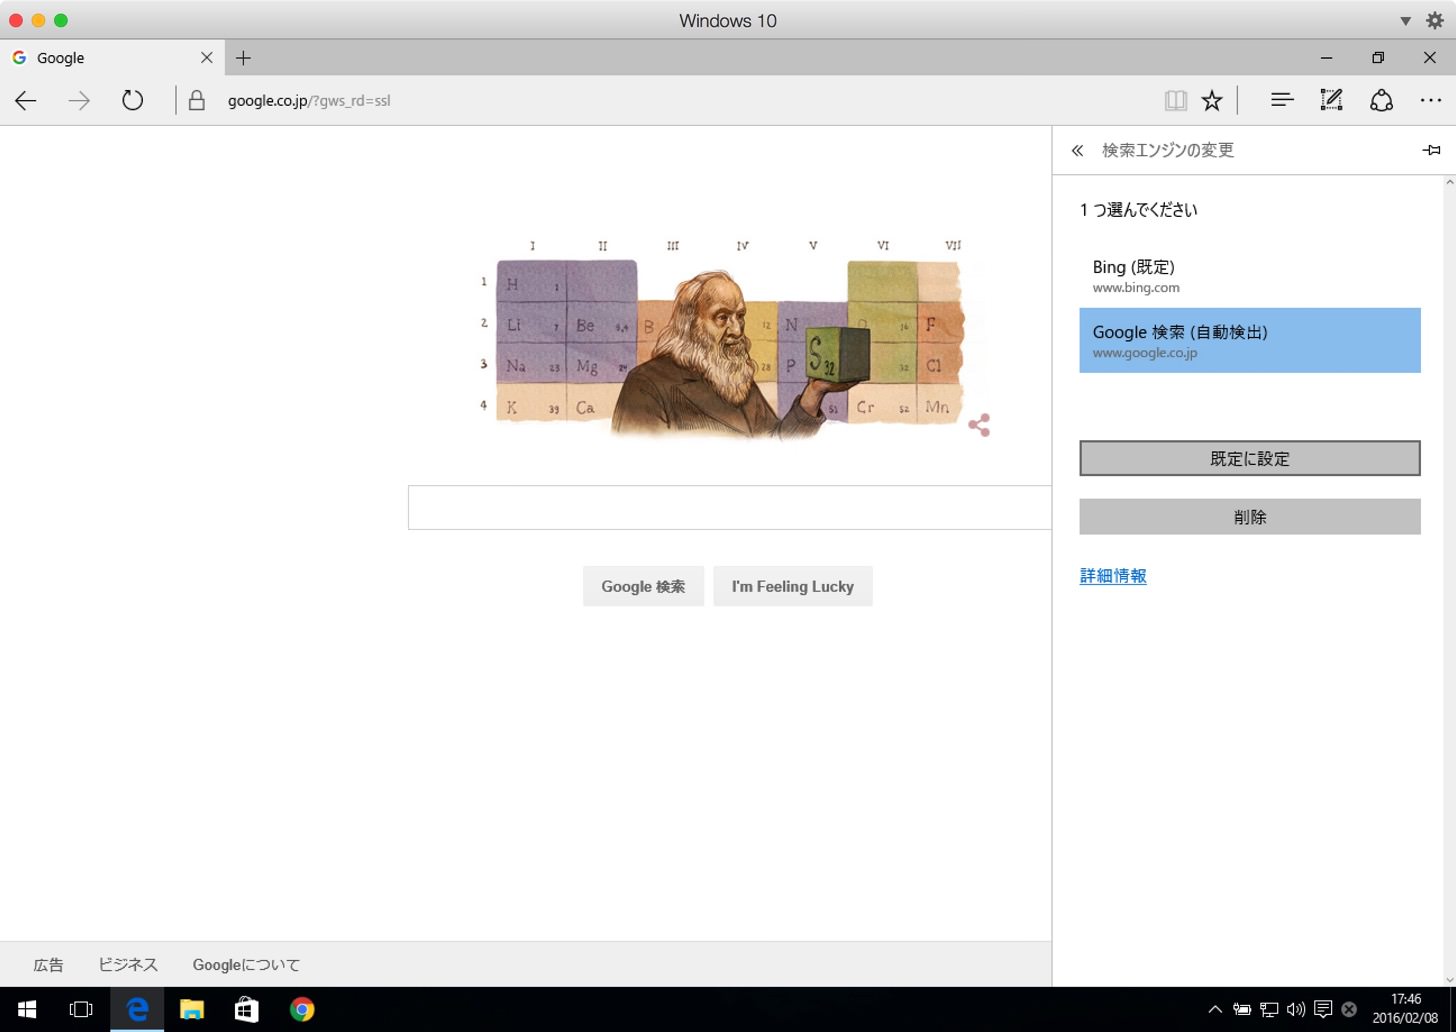Open the Mac window settings gear

[x=1435, y=21]
